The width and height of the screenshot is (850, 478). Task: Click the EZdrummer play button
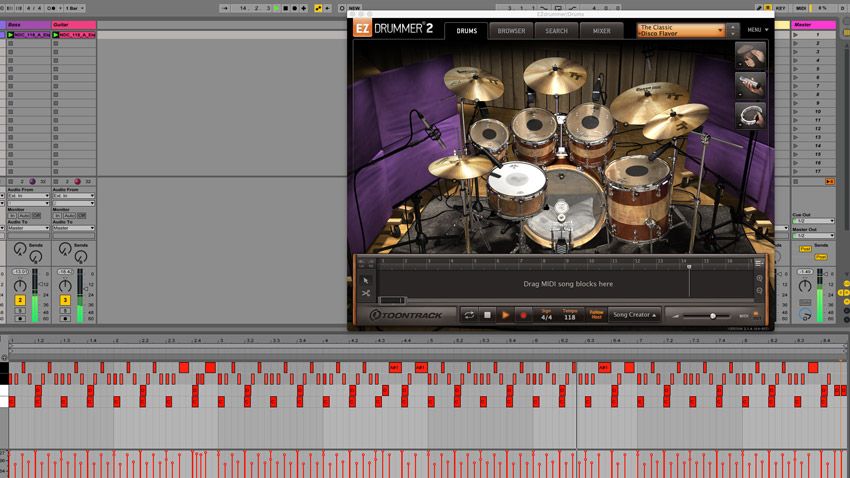[x=505, y=315]
